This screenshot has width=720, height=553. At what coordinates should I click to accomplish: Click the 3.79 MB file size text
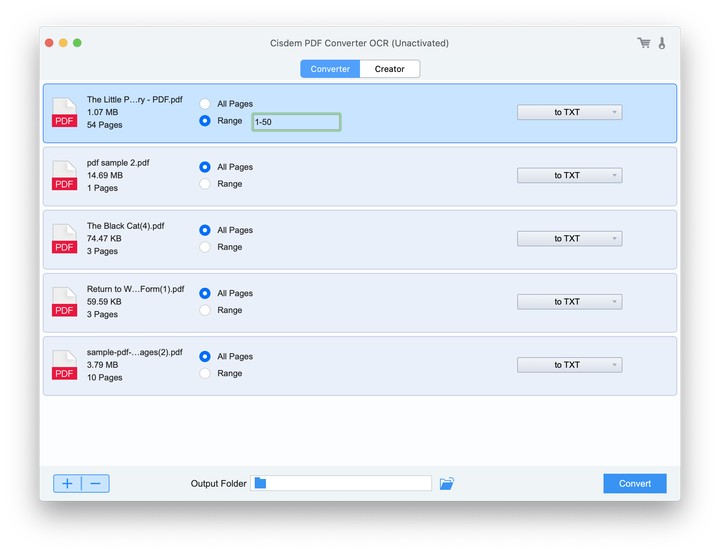point(102,365)
